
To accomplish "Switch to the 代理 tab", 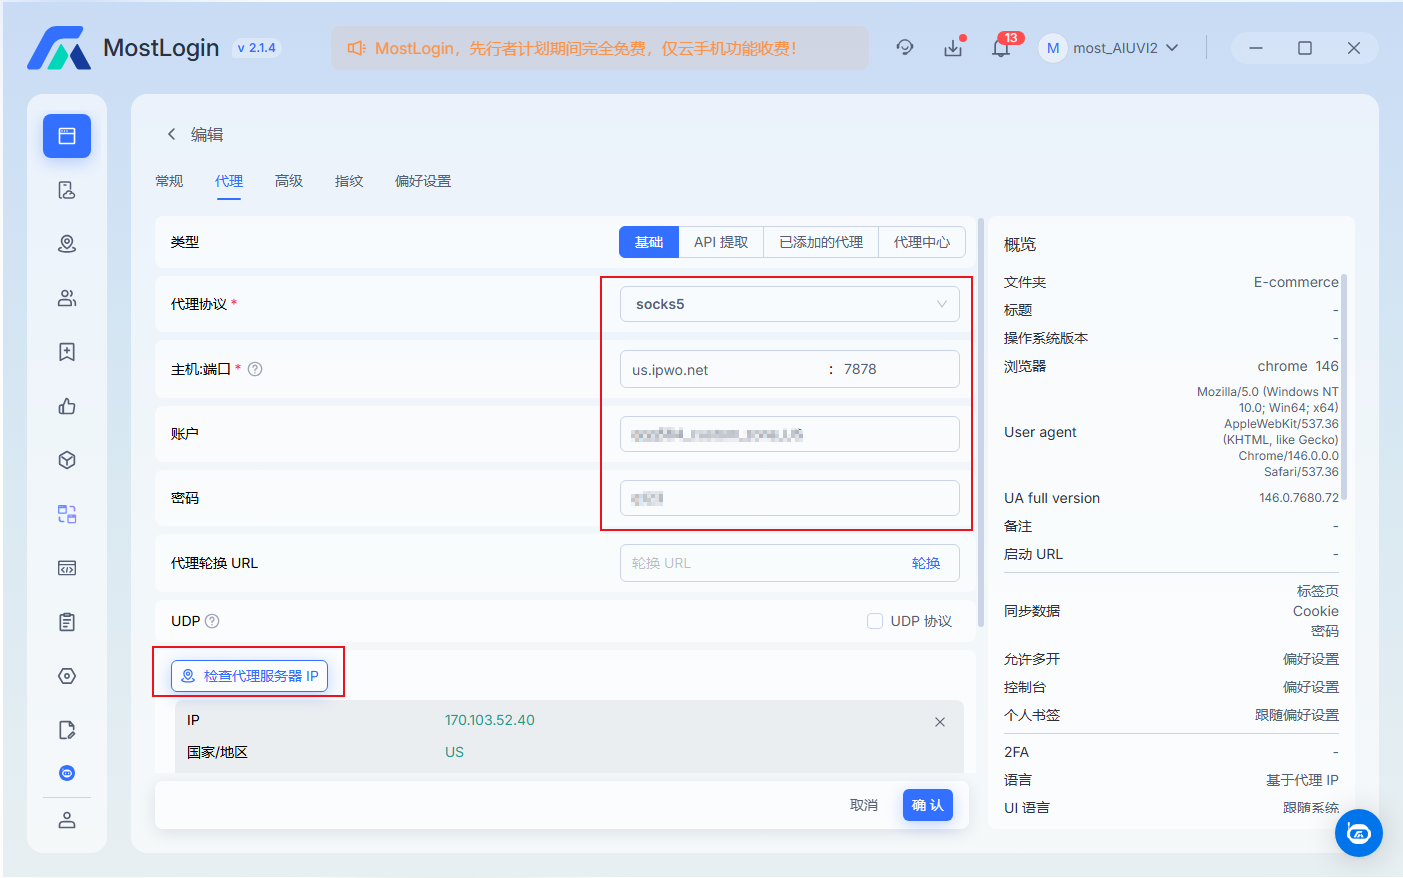I will coord(229,181).
